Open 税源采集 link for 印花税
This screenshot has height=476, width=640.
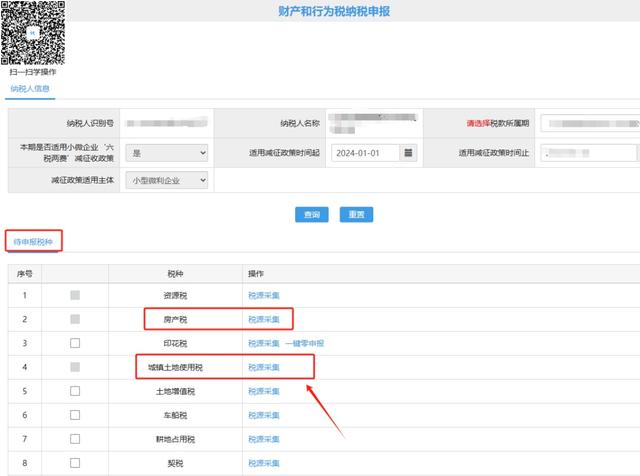pyautogui.click(x=264, y=343)
